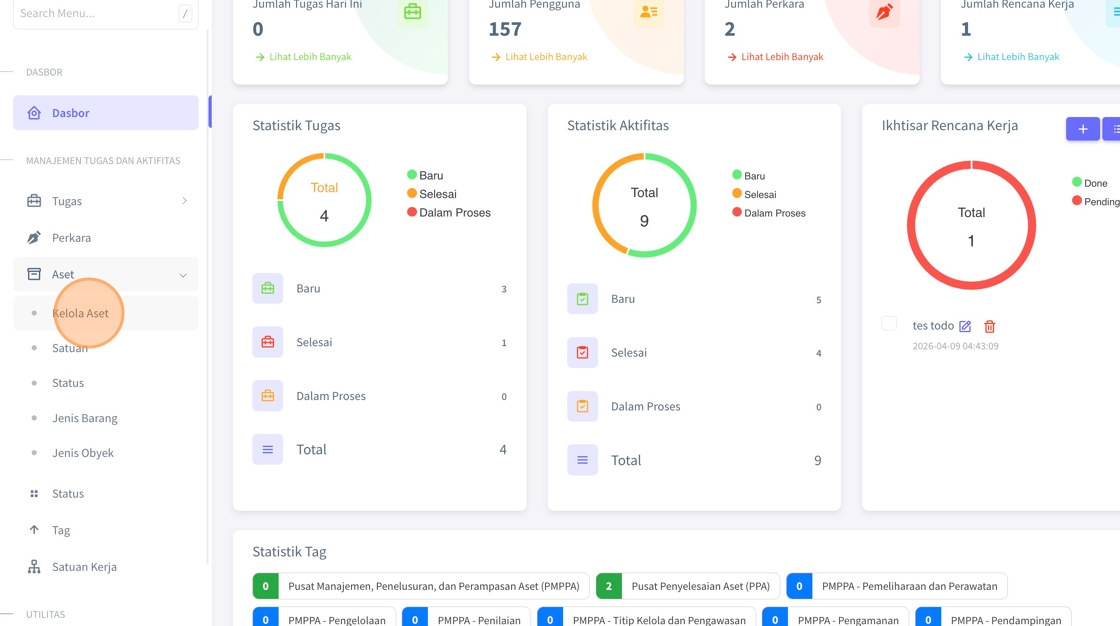Toggle Dalam Proses legend in Statistik Aktifitas chart
Viewport: 1120px width, 626px height.
tap(769, 212)
